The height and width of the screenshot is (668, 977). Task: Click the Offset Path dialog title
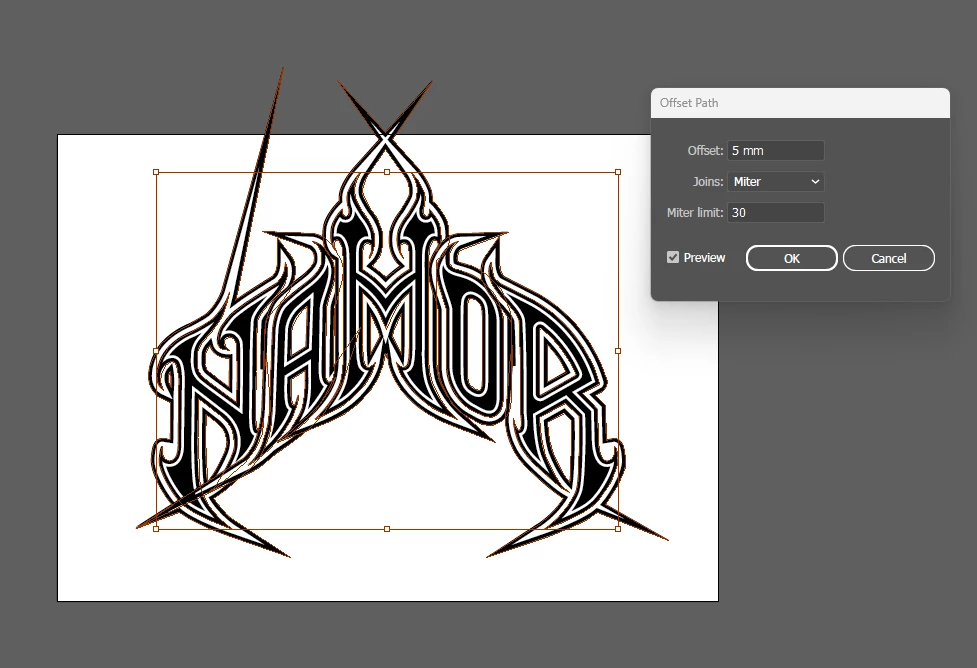(689, 103)
